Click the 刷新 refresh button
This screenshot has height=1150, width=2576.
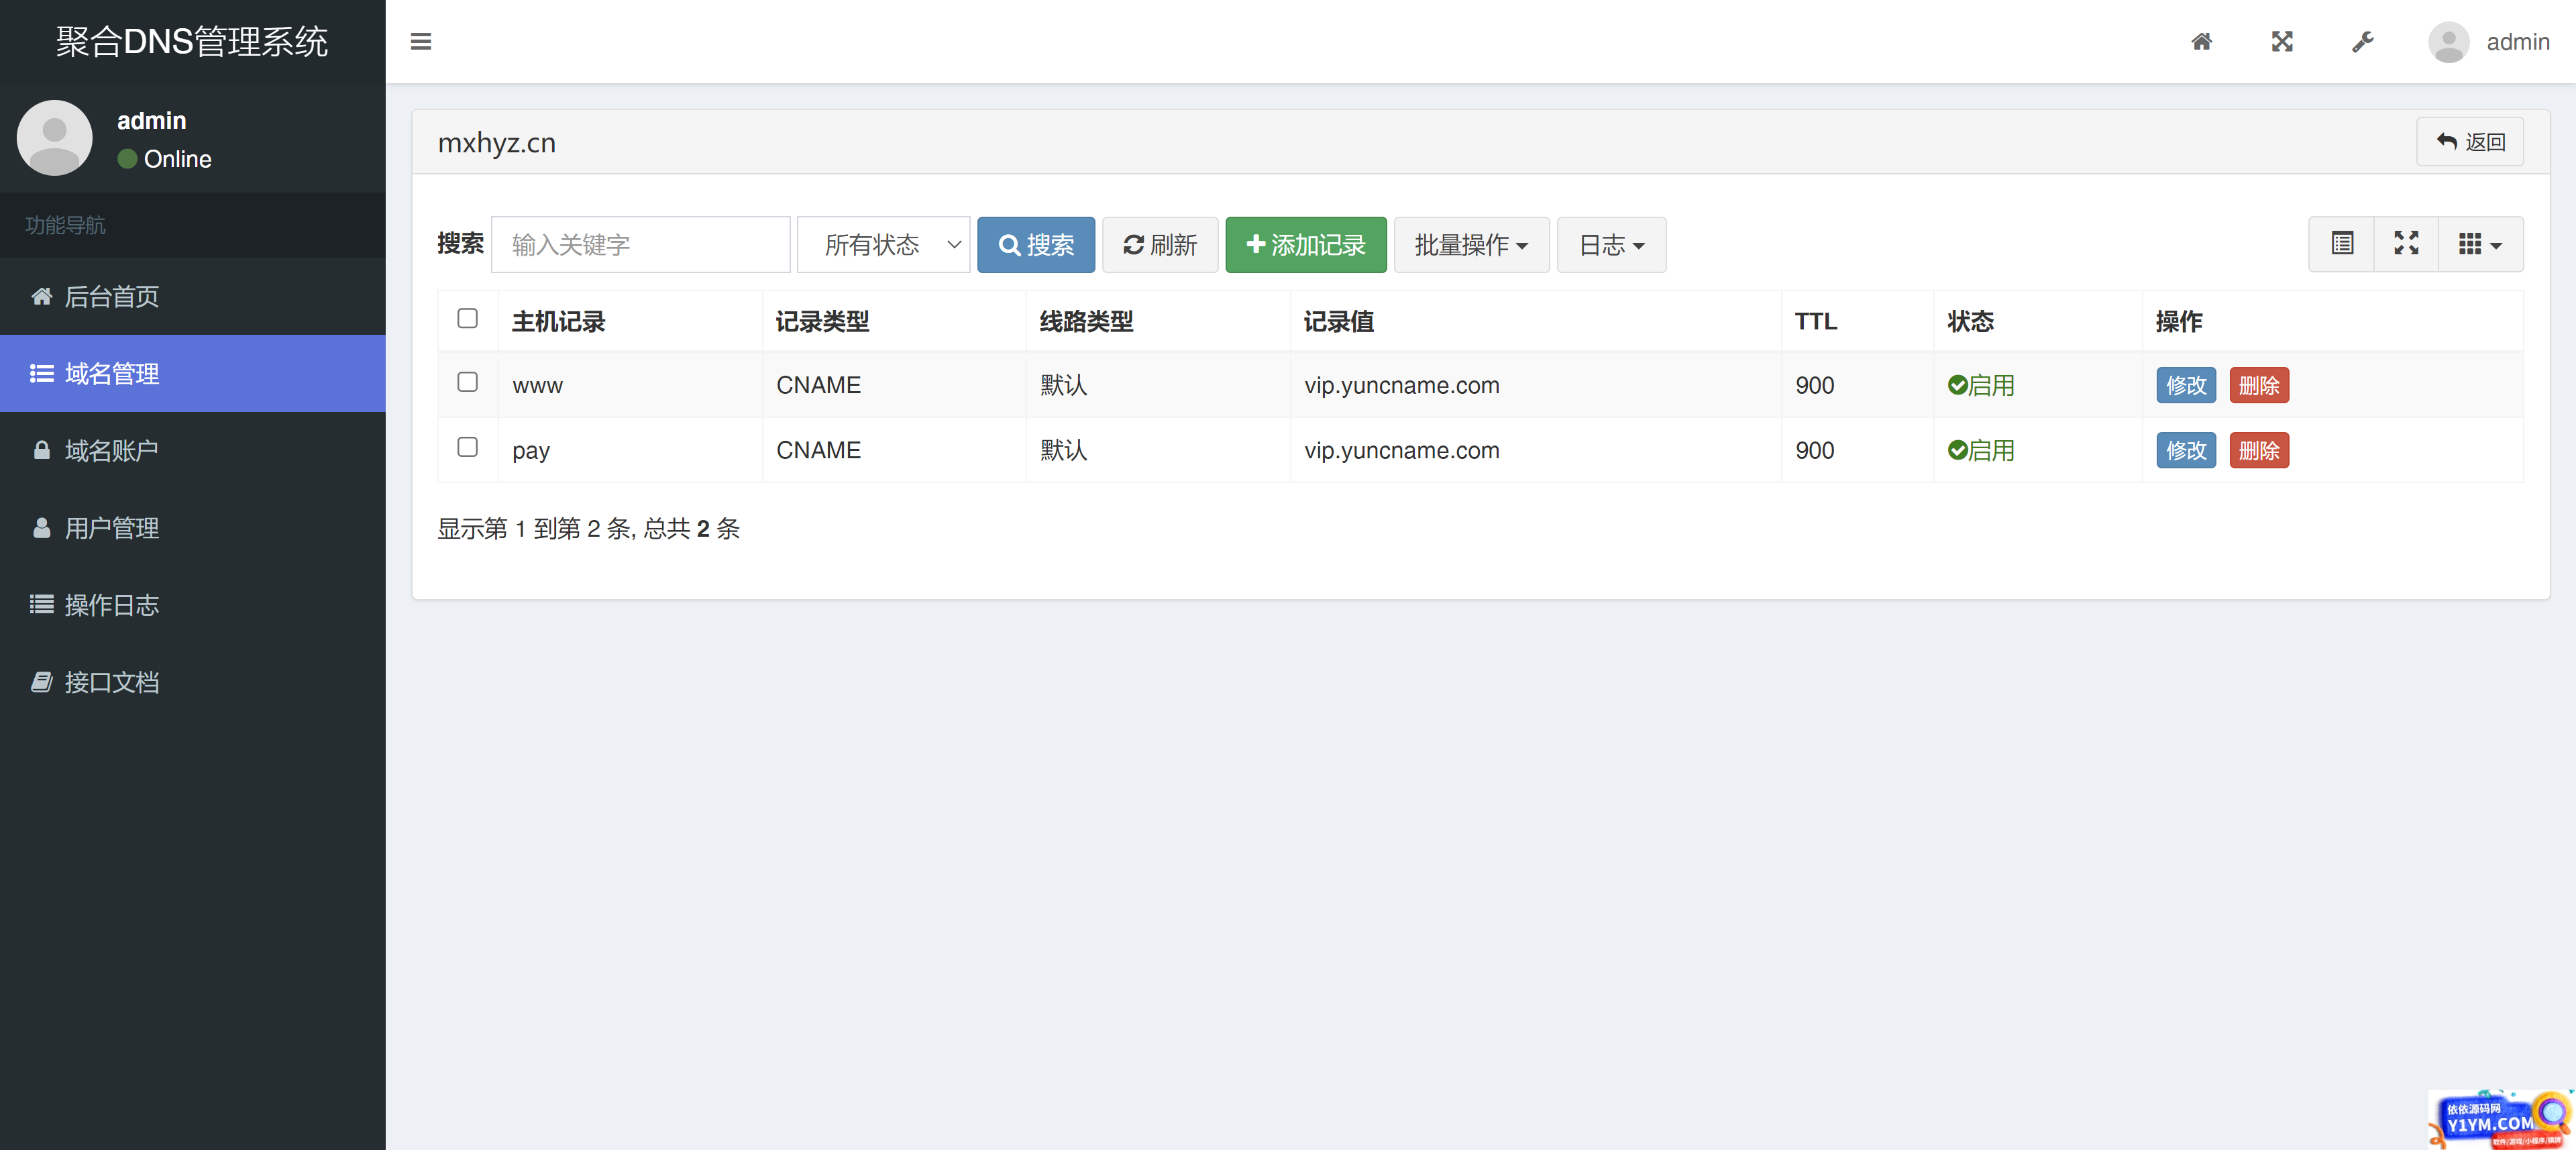(1160, 244)
